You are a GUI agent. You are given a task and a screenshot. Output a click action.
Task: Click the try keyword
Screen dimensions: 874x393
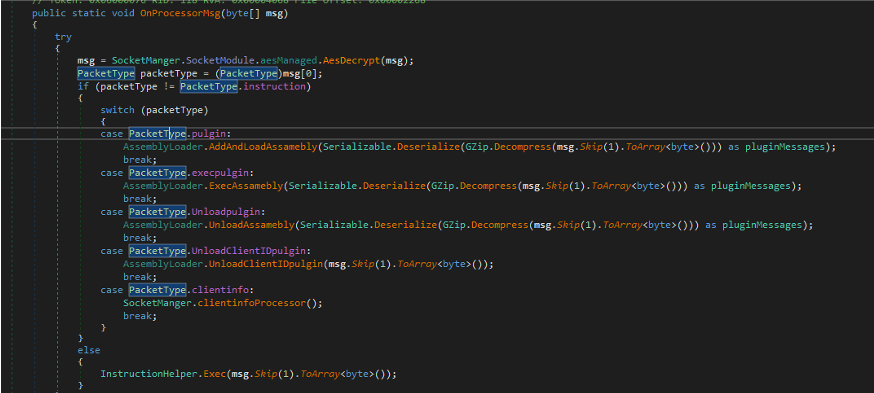tap(63, 36)
